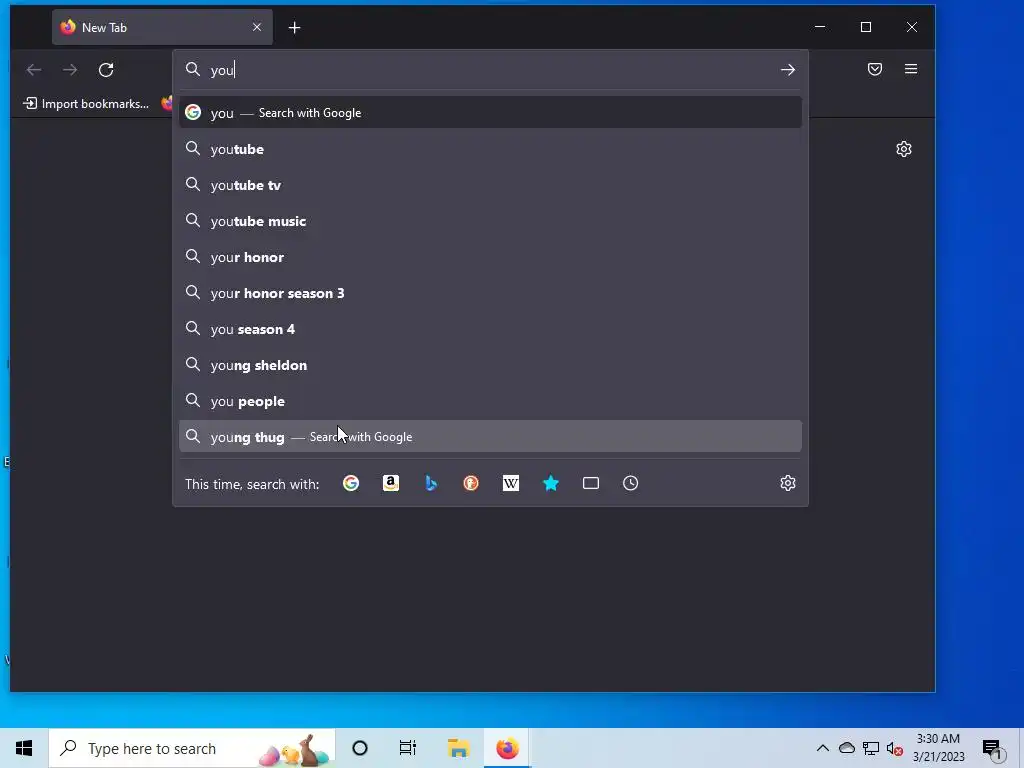This screenshot has width=1024, height=768.
Task: Click Firefox icon in the taskbar
Action: point(507,748)
